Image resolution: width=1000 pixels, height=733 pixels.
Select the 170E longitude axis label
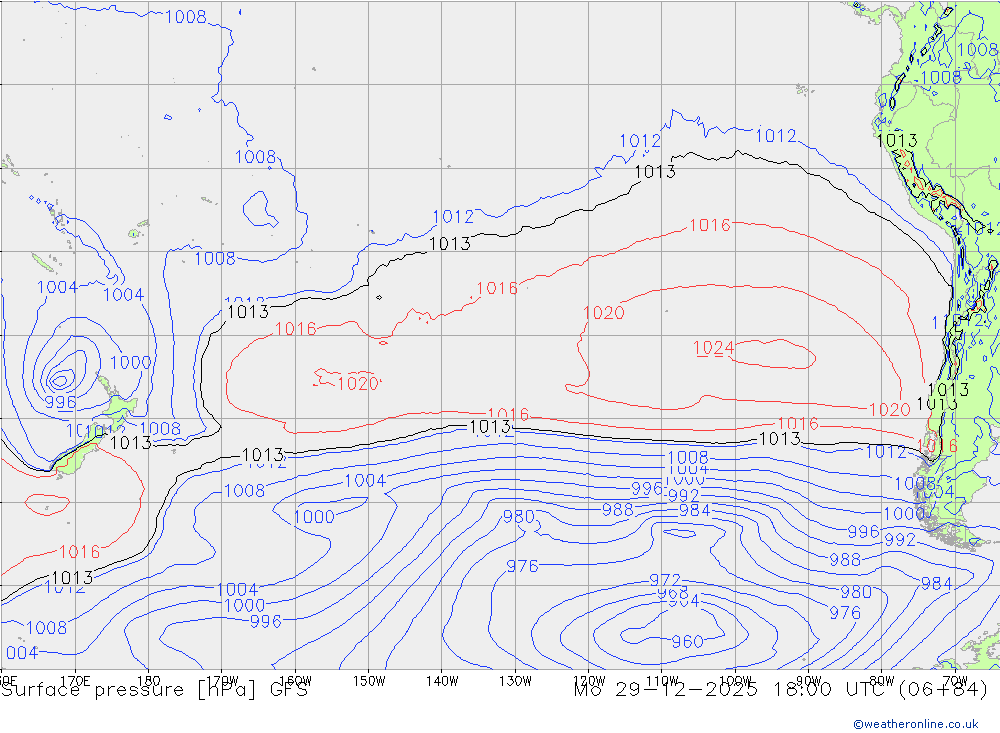[x=75, y=681]
